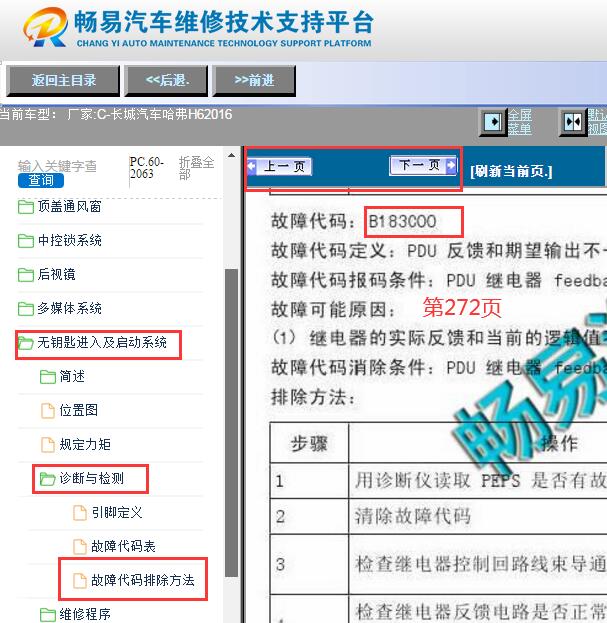Expand the 多媒体系统 tree node
Viewport: 607px width, 623px height.
point(70,308)
